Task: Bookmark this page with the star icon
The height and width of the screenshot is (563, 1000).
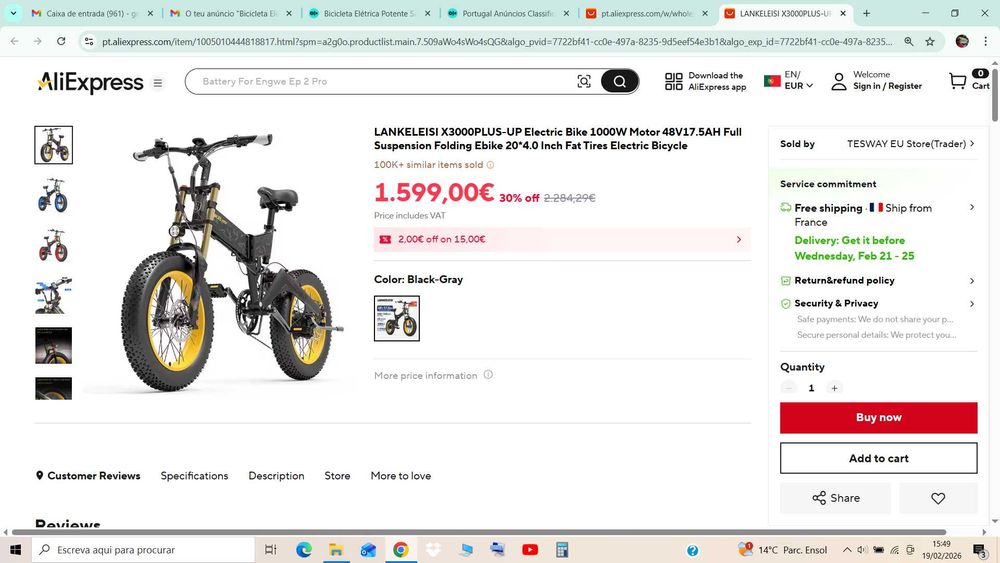Action: (x=930, y=41)
